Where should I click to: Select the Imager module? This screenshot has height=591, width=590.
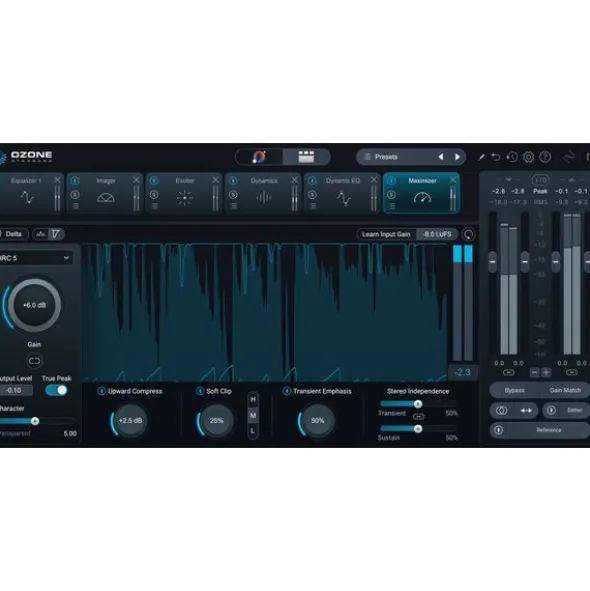click(106, 193)
